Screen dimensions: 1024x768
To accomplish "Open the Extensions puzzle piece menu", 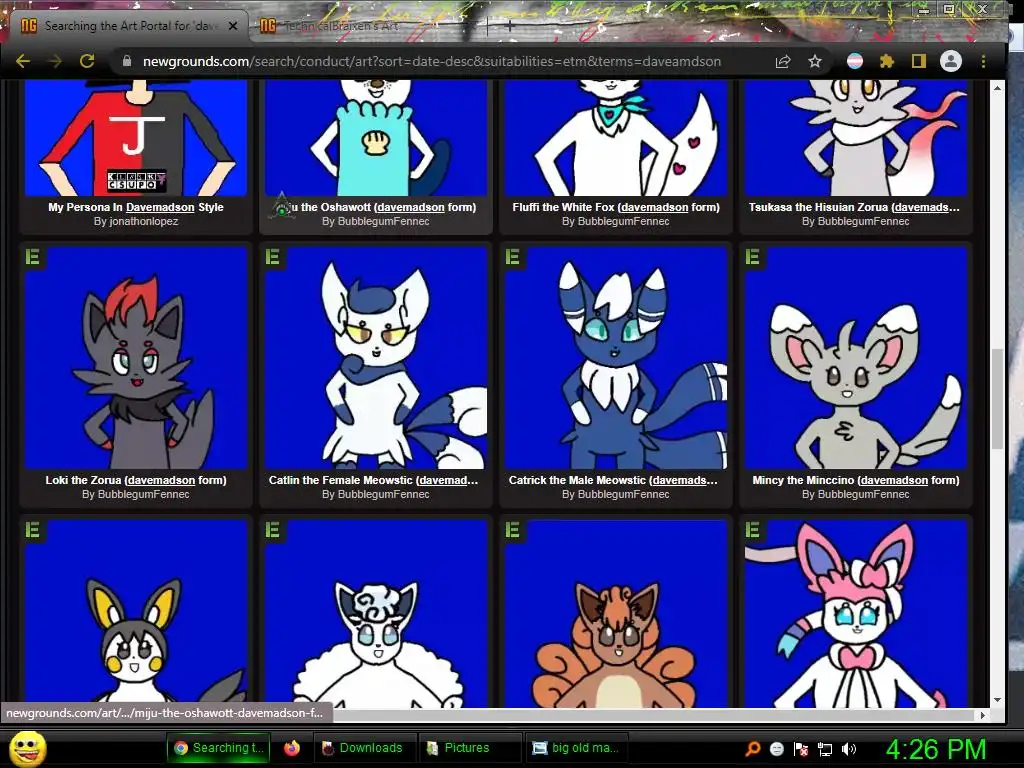I will click(x=886, y=61).
